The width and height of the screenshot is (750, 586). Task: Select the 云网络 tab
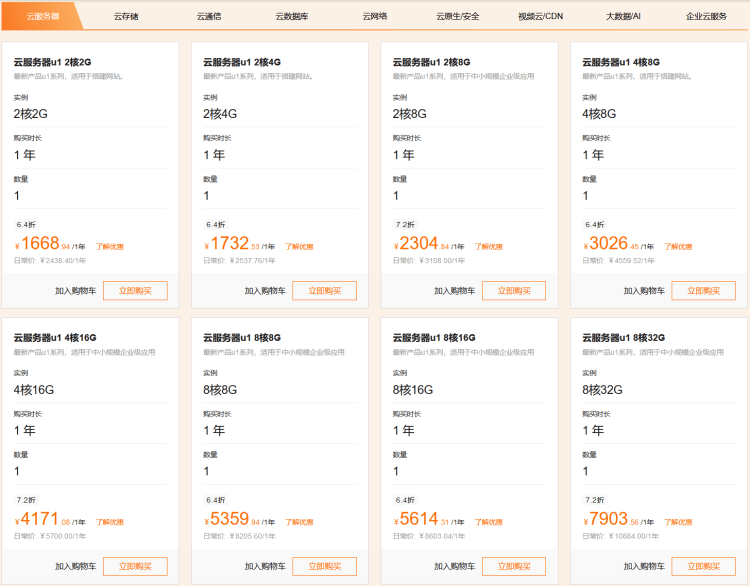[375, 16]
